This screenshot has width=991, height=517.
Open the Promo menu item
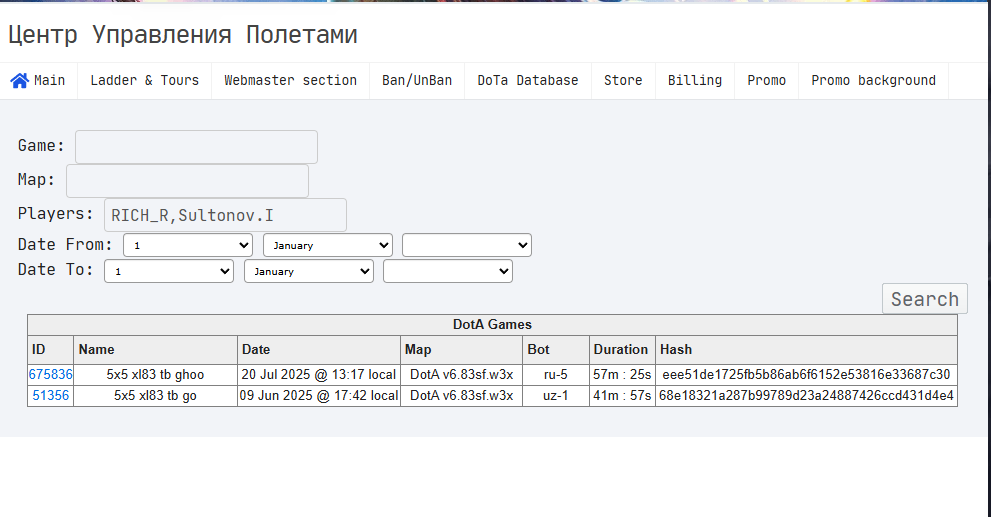coord(767,81)
